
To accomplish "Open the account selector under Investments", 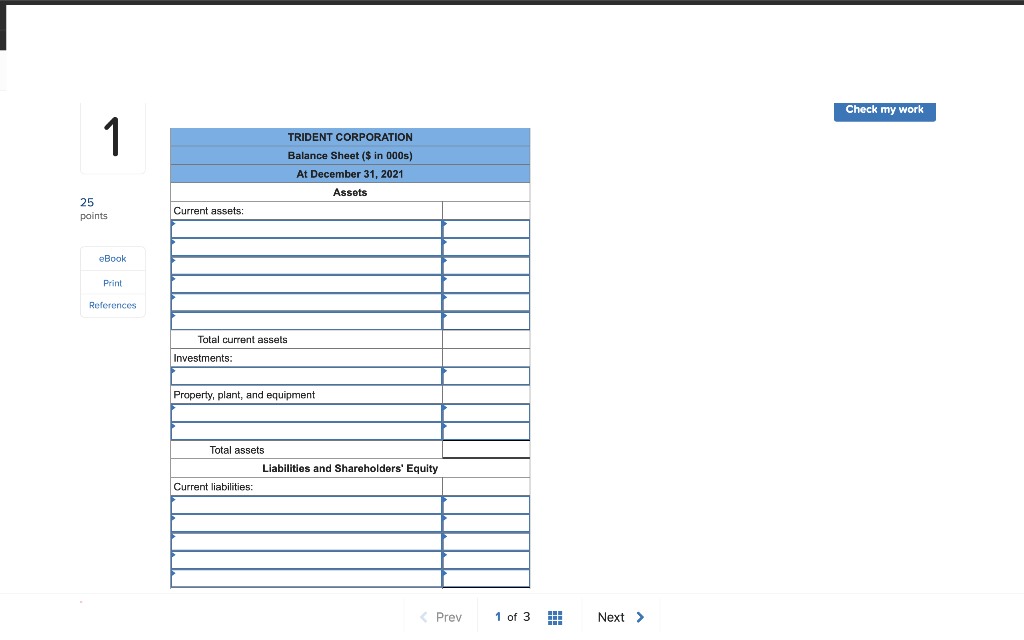I will coord(305,375).
